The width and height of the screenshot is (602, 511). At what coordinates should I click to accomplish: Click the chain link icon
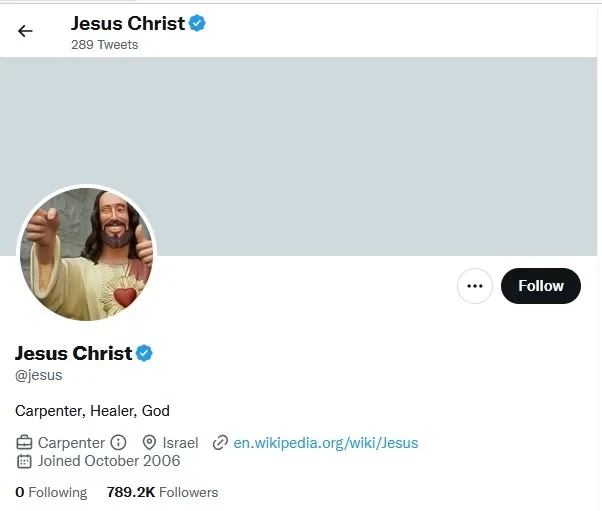coord(220,442)
